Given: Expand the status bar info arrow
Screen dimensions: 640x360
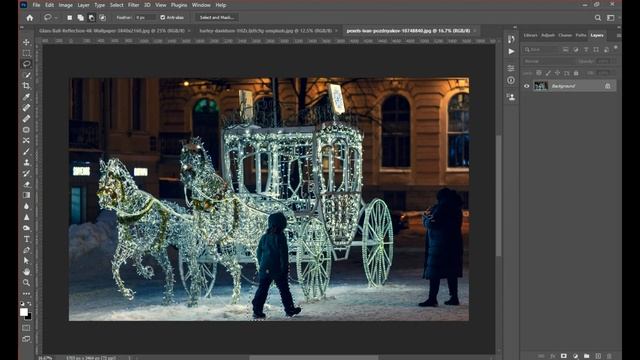Looking at the screenshot, I should [x=130, y=358].
